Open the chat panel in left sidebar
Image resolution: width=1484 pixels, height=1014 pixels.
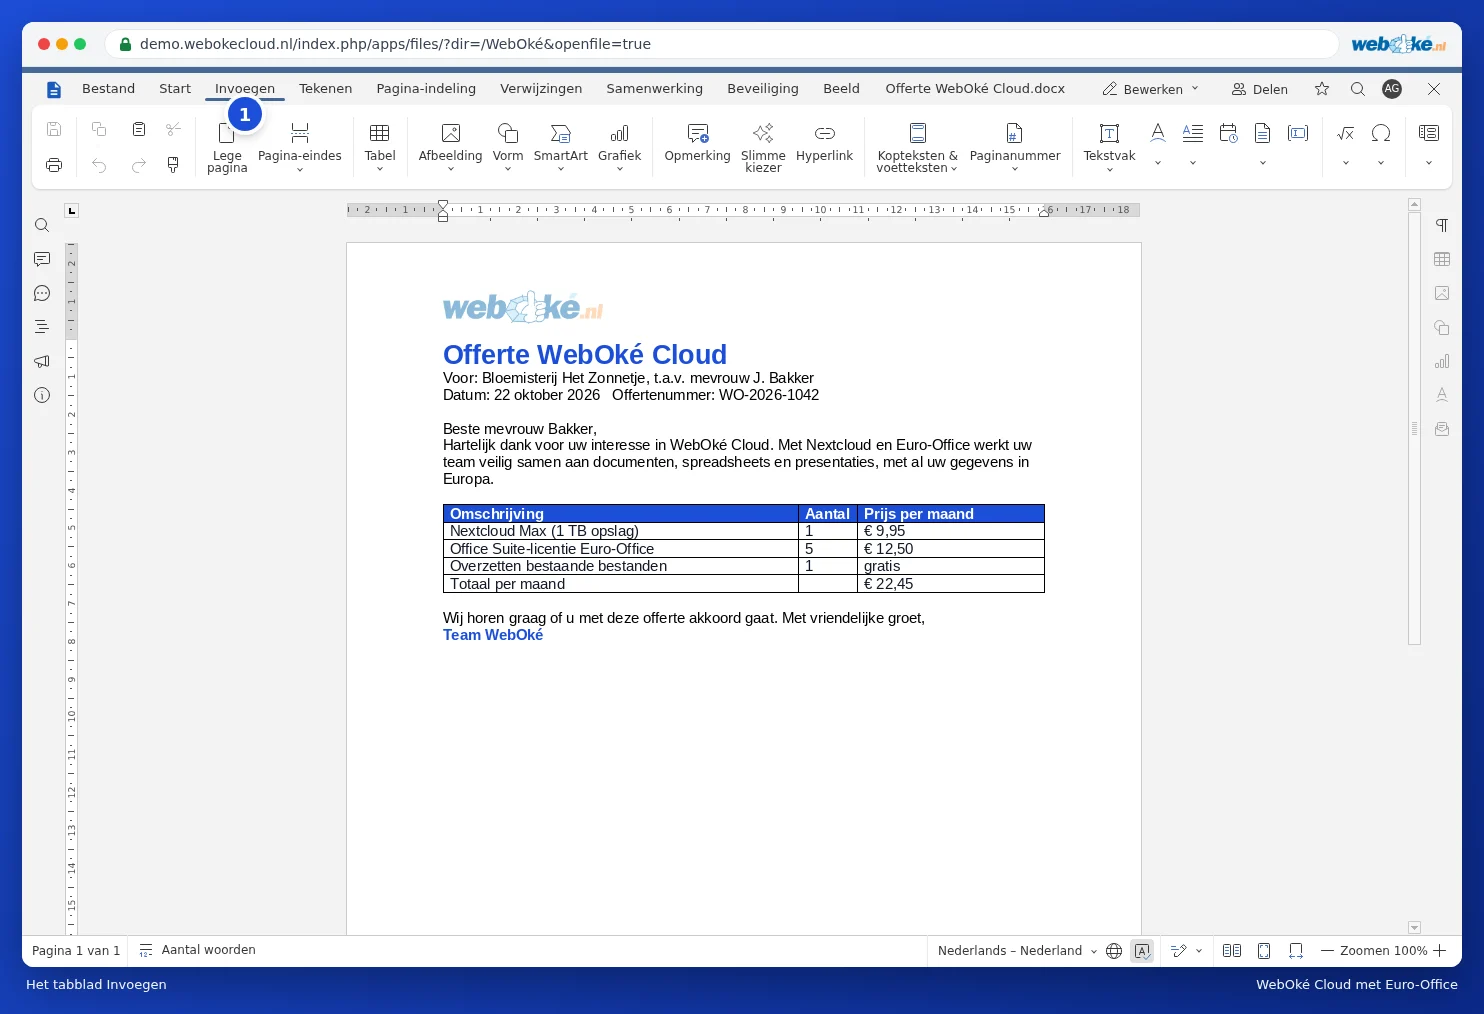pyautogui.click(x=42, y=293)
